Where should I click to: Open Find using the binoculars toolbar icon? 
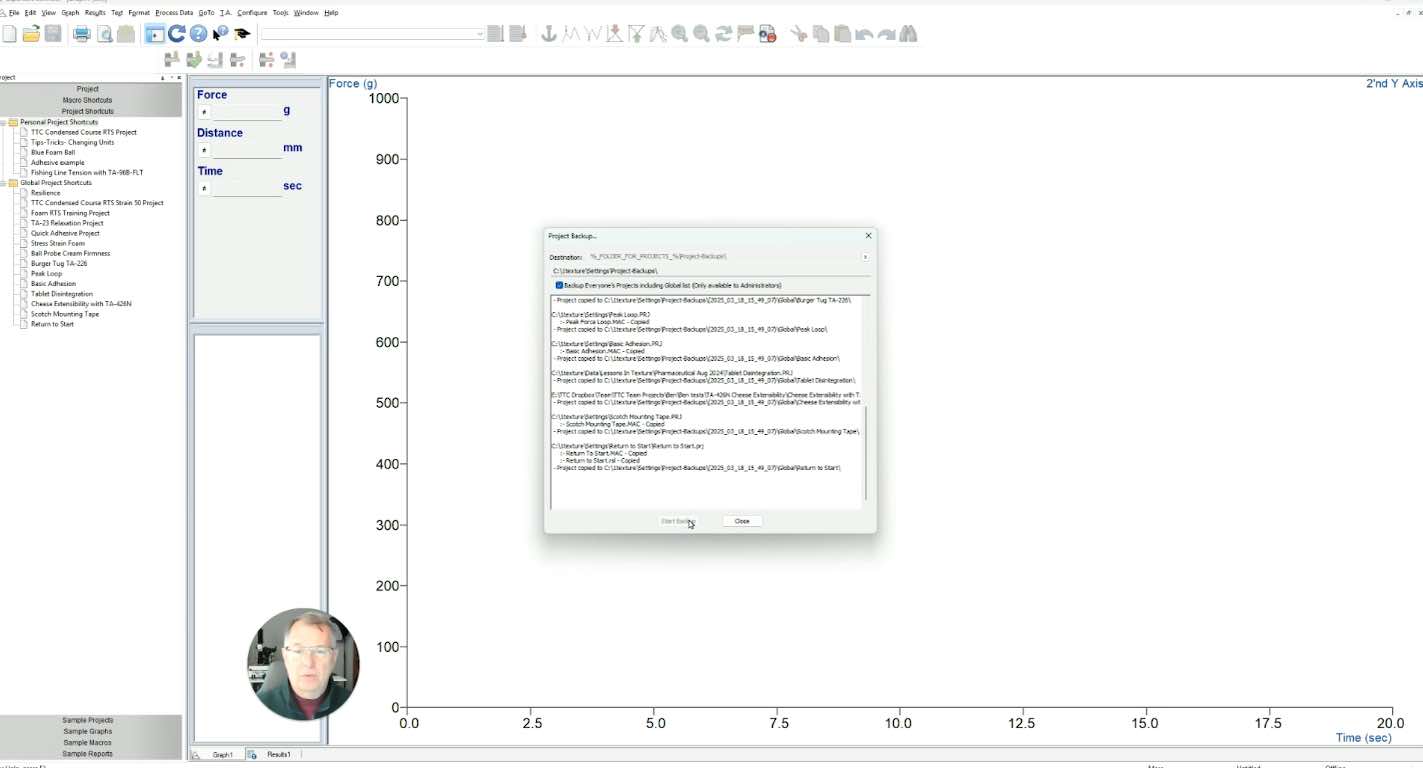tap(908, 33)
